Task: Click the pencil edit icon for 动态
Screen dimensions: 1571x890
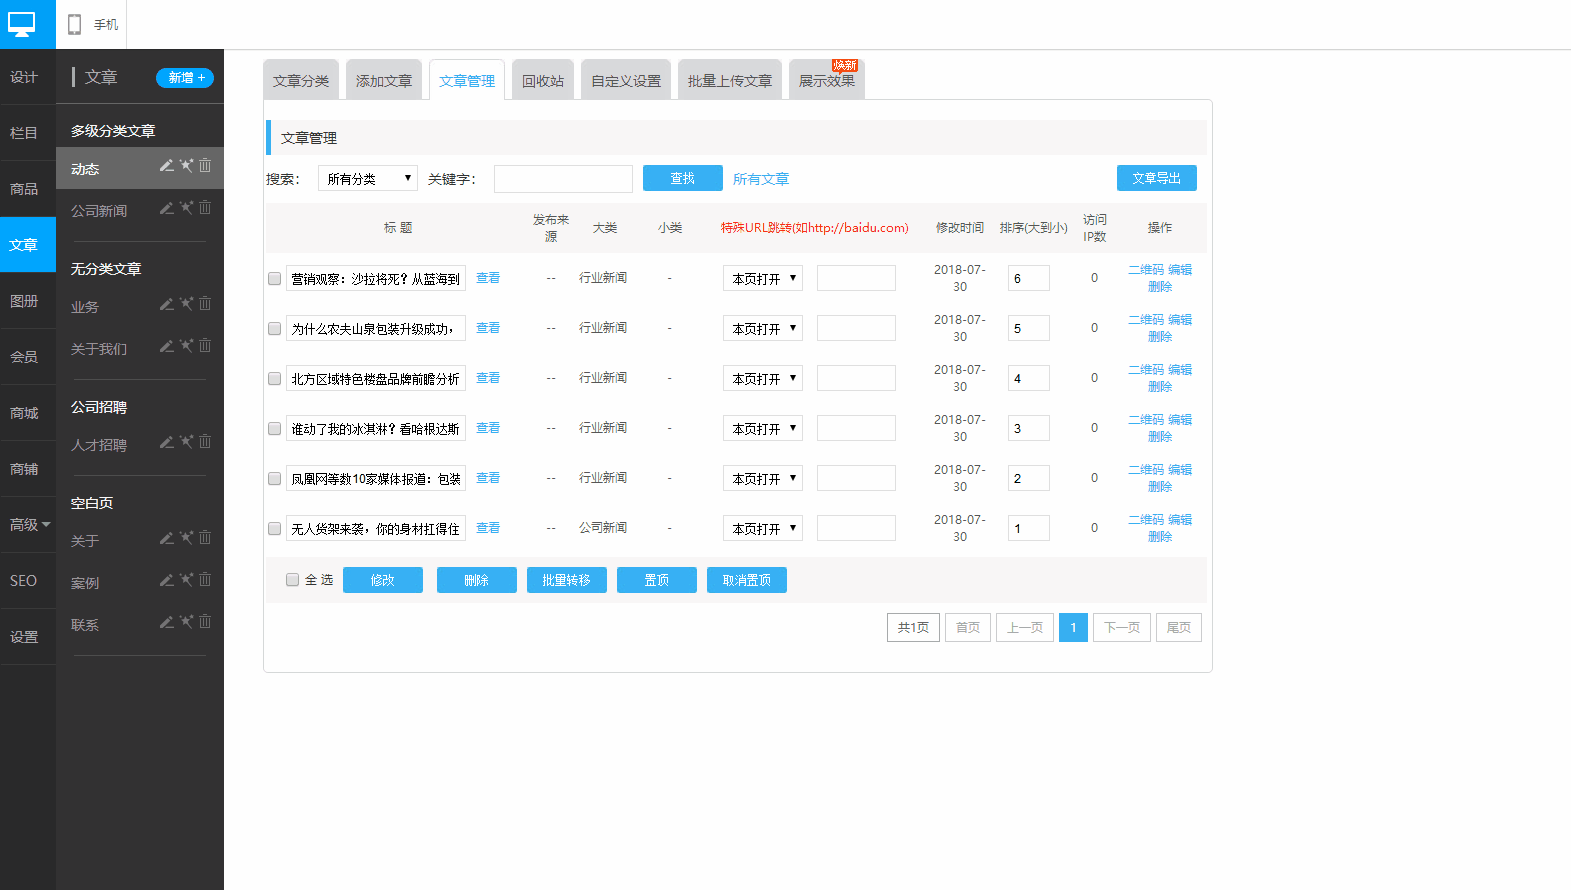Action: pyautogui.click(x=167, y=165)
